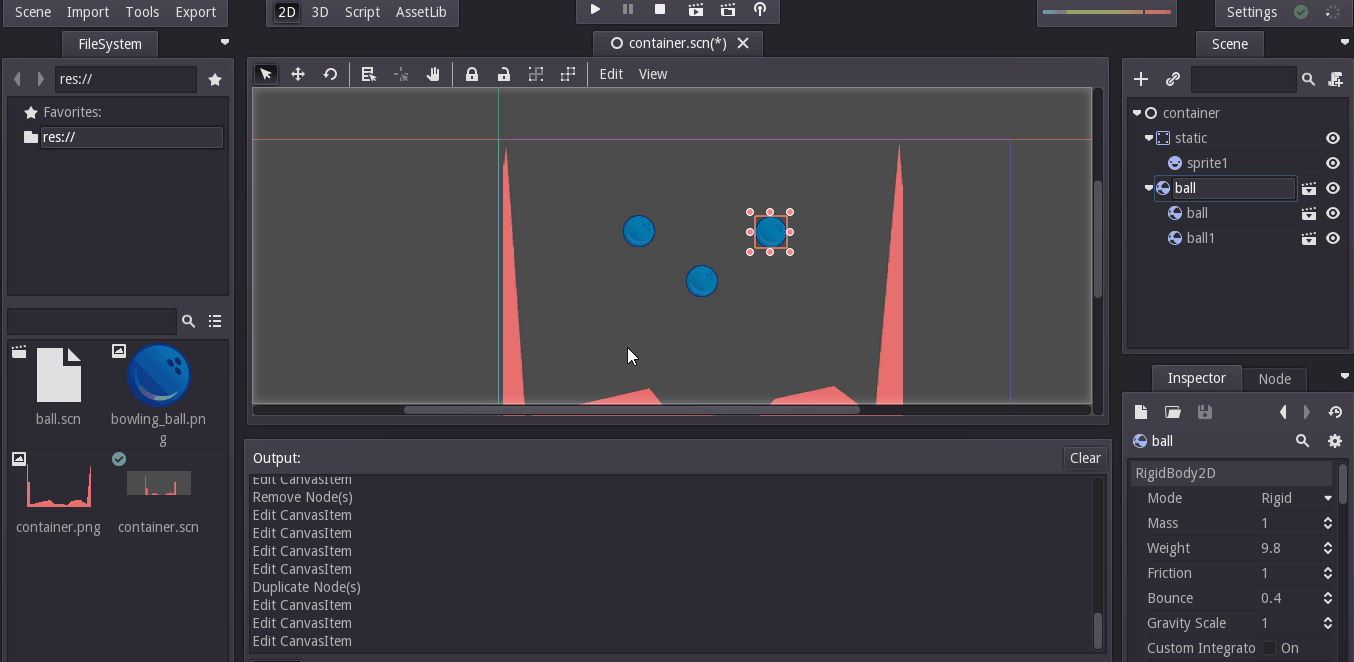
Task: Adjust the Mass value stepper
Action: click(1328, 523)
